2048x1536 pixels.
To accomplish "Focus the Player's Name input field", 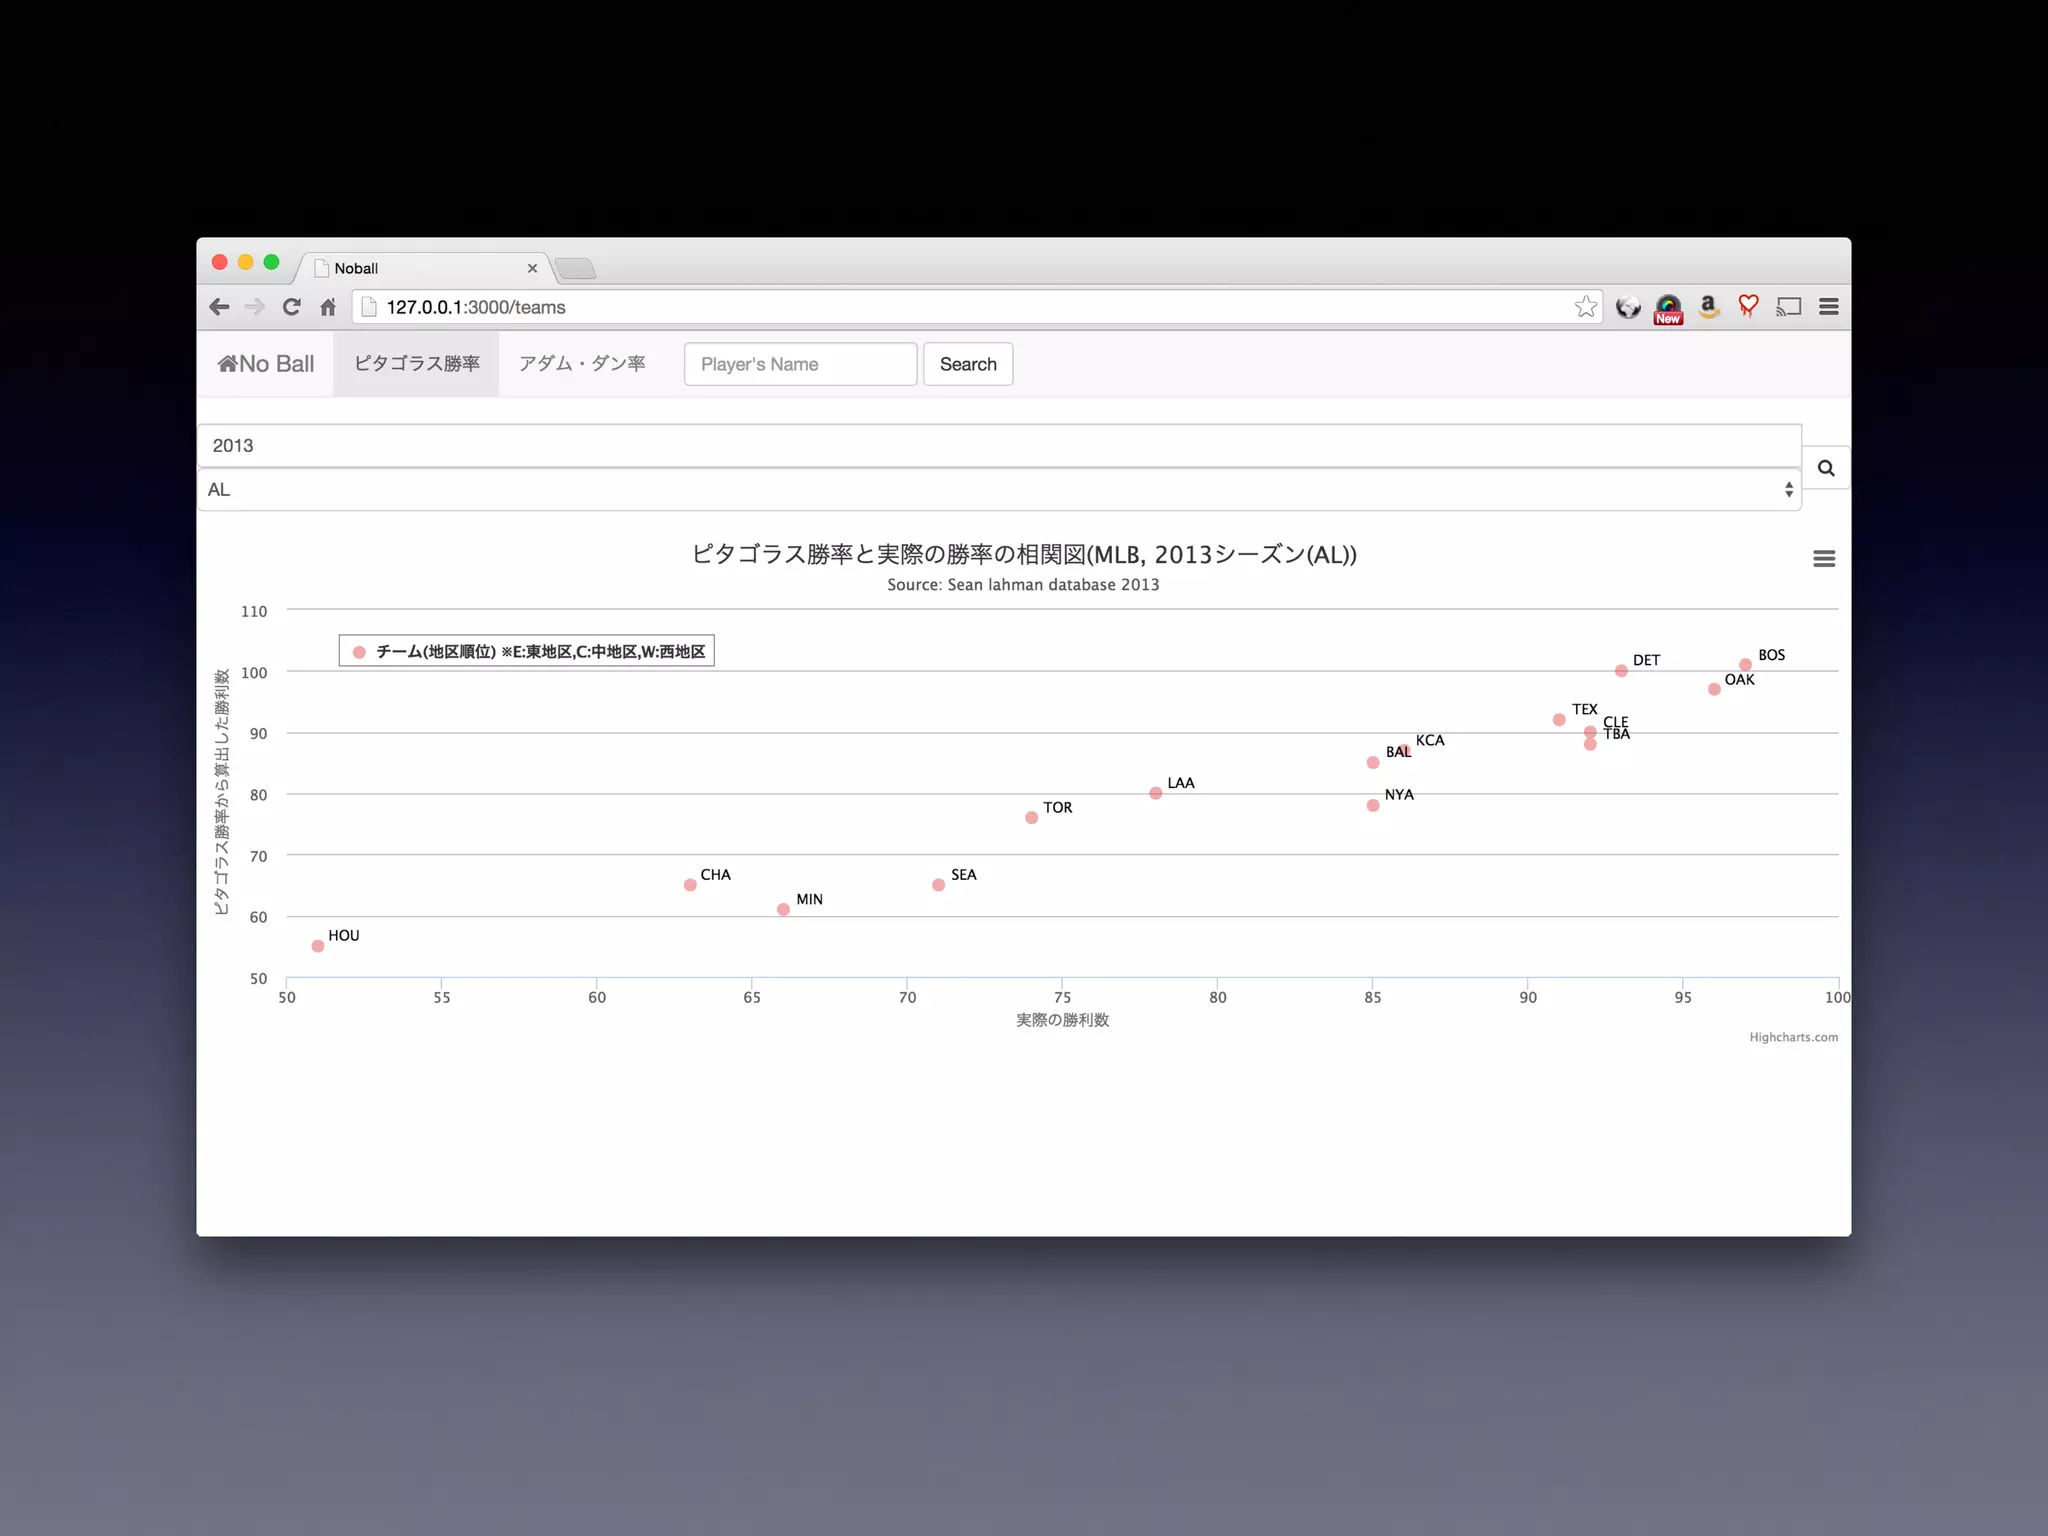I will (x=800, y=364).
